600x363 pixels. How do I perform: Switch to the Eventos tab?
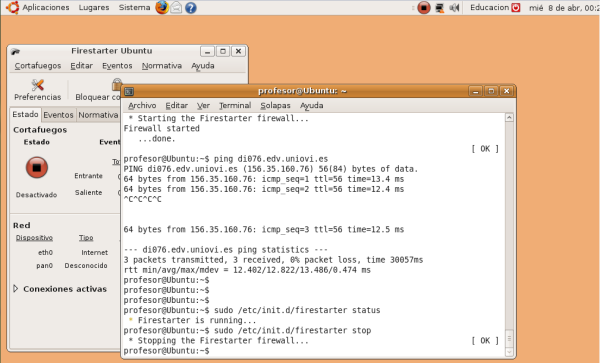[58, 115]
